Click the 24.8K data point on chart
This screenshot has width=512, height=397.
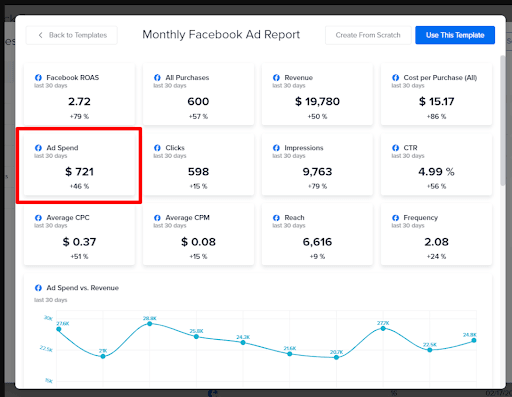point(474,340)
